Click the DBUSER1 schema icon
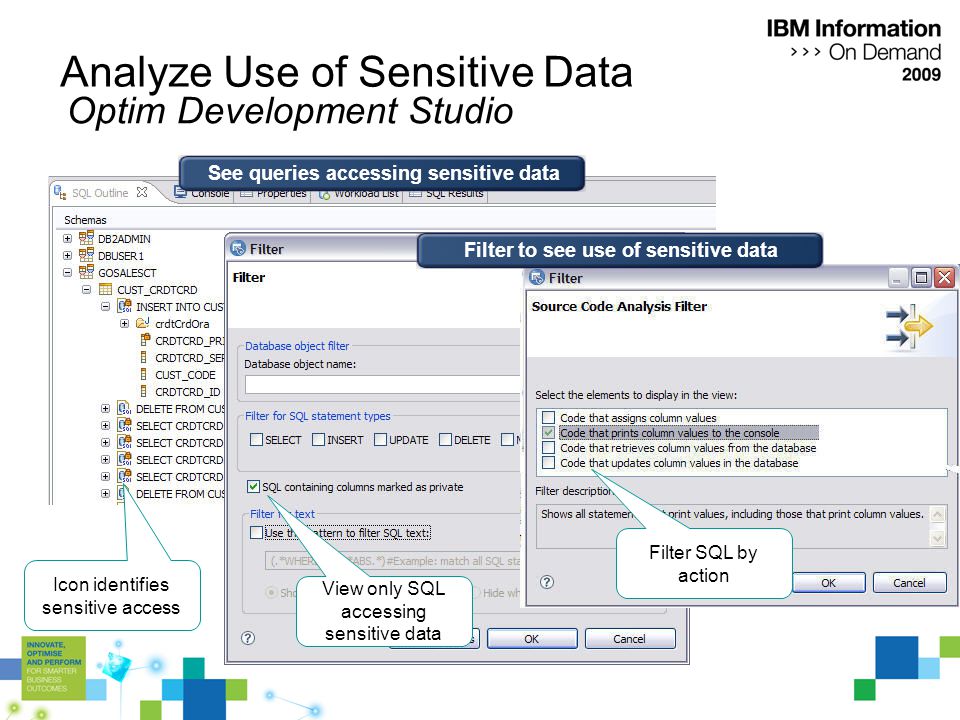Viewport: 960px width, 720px height. tap(86, 255)
